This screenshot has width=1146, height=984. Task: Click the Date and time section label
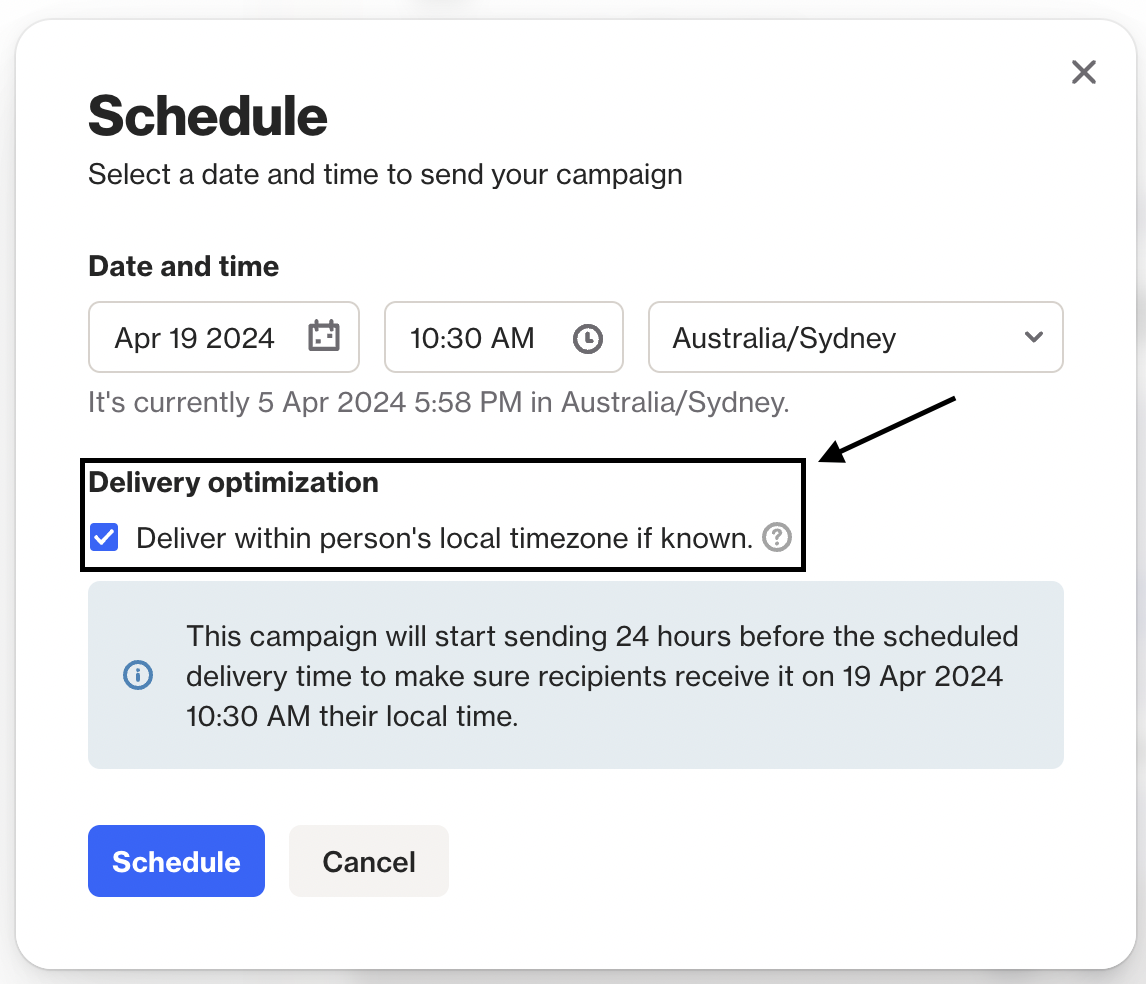(x=183, y=266)
